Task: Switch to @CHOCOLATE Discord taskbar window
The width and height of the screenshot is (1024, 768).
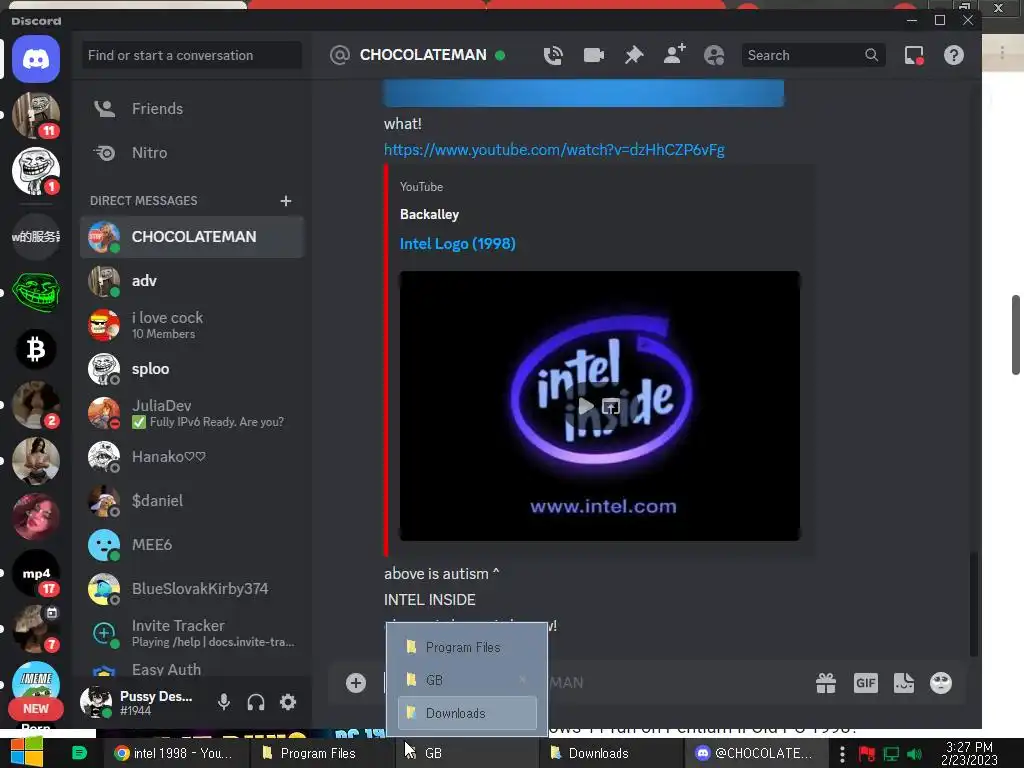Action: point(755,753)
